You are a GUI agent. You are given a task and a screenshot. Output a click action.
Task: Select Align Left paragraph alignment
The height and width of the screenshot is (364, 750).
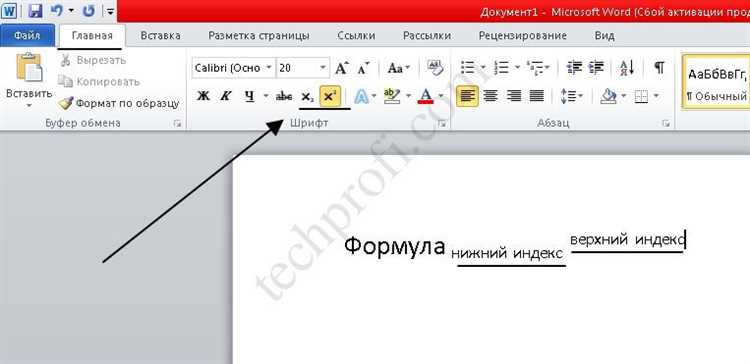467,97
